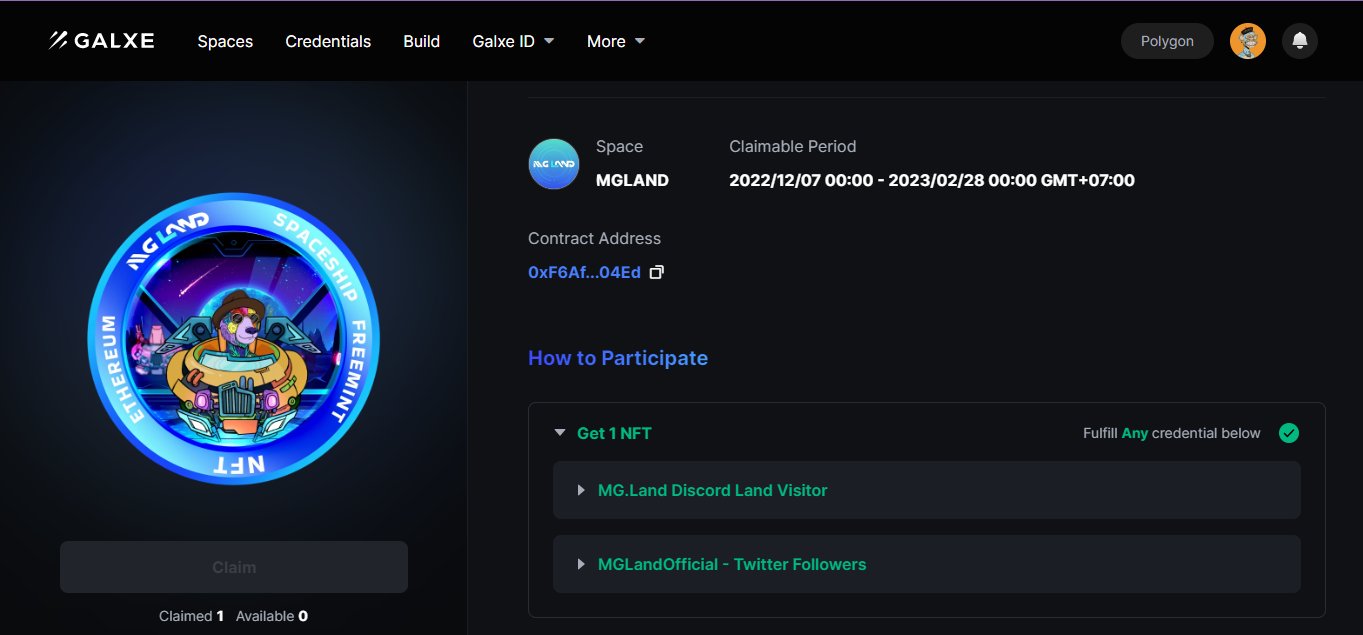Open contract address 0xF6Af...04Ed link

[584, 272]
